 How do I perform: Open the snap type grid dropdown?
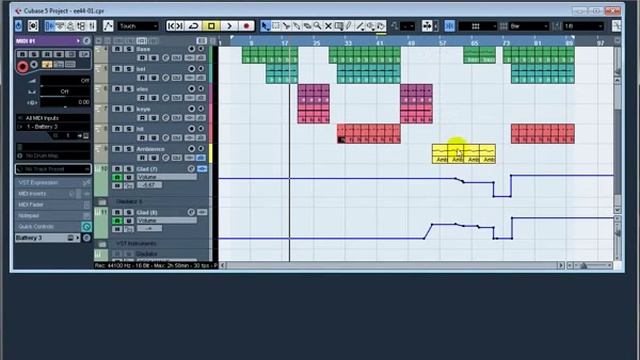[477, 26]
